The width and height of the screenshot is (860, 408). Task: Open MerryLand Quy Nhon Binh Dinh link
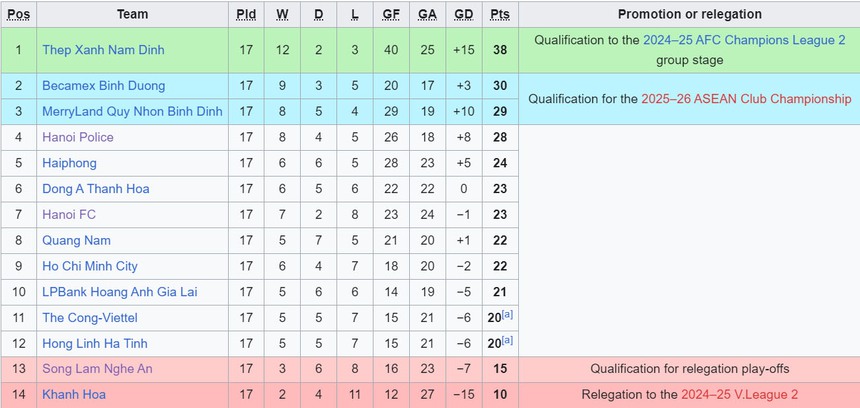pos(132,112)
